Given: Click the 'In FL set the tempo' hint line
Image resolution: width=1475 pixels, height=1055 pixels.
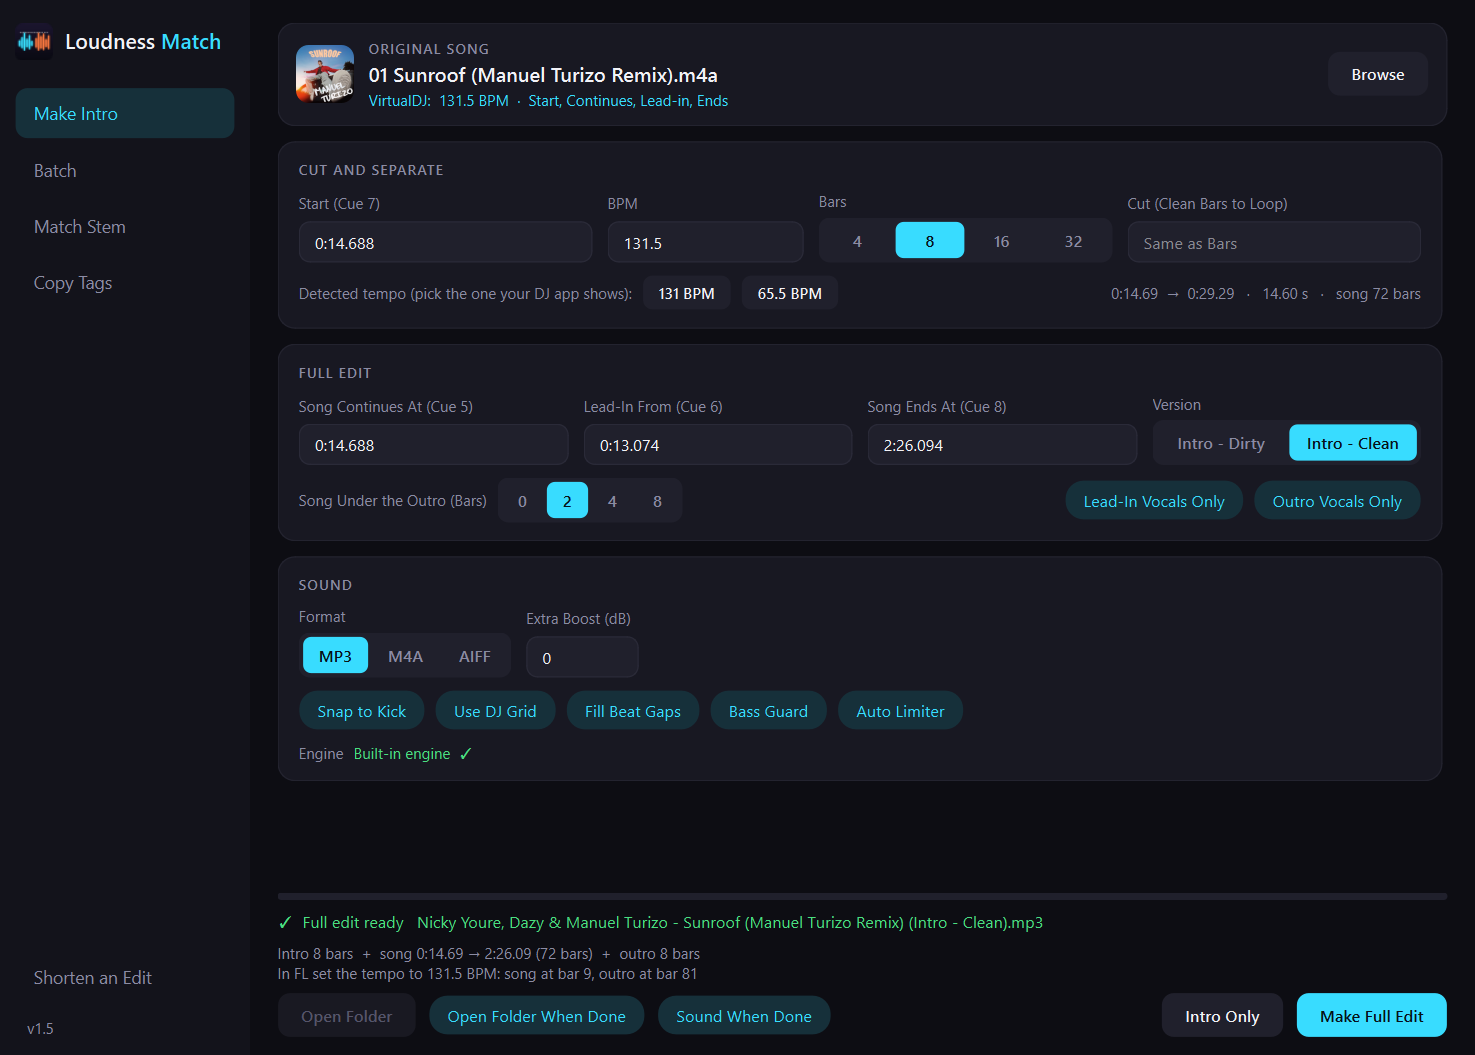Looking at the screenshot, I should (487, 973).
